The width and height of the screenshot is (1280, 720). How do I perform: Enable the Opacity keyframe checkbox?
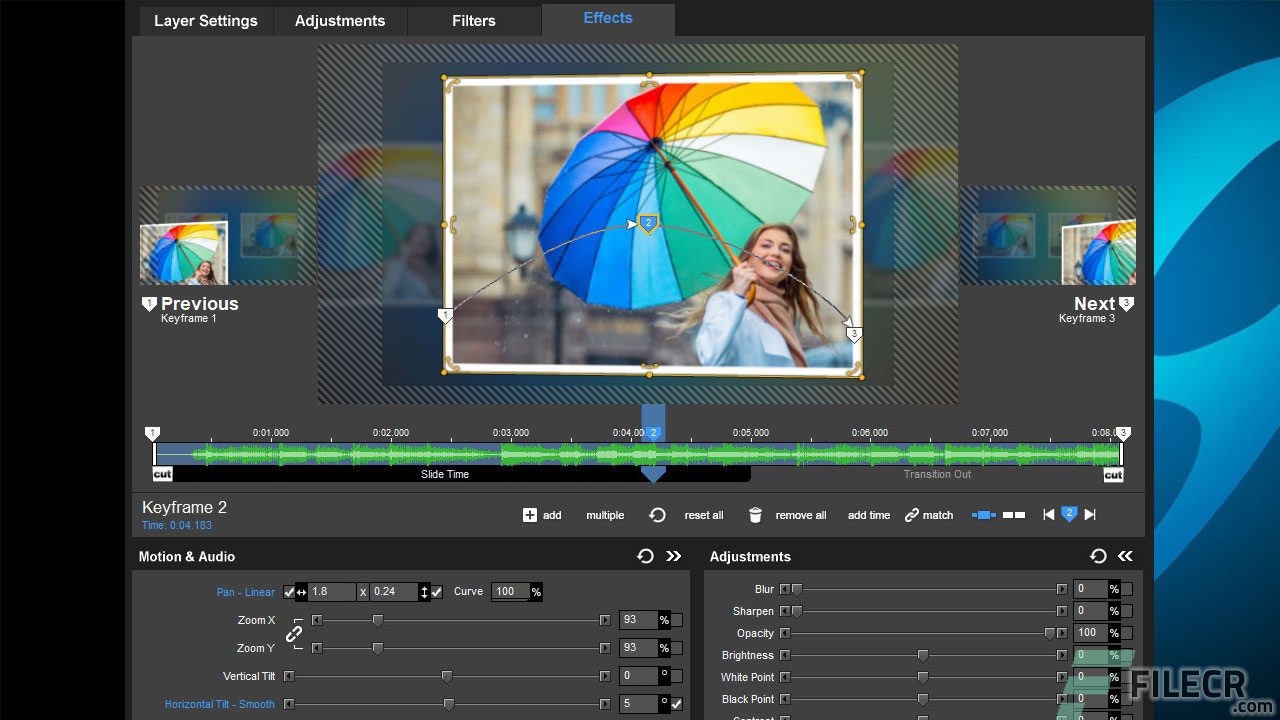[1127, 633]
